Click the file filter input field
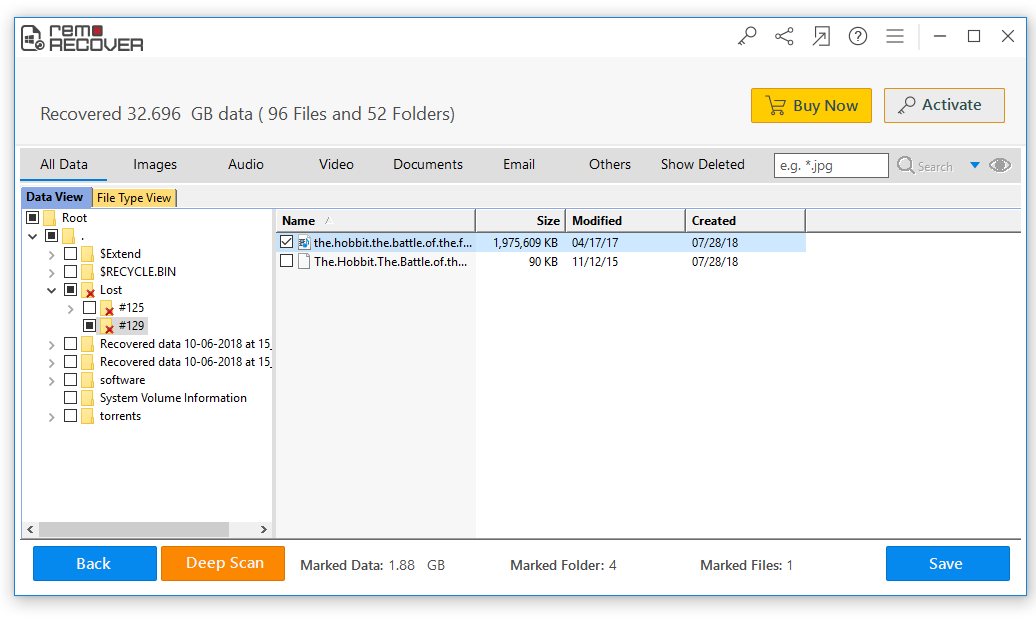The image size is (1036, 620). 831,165
